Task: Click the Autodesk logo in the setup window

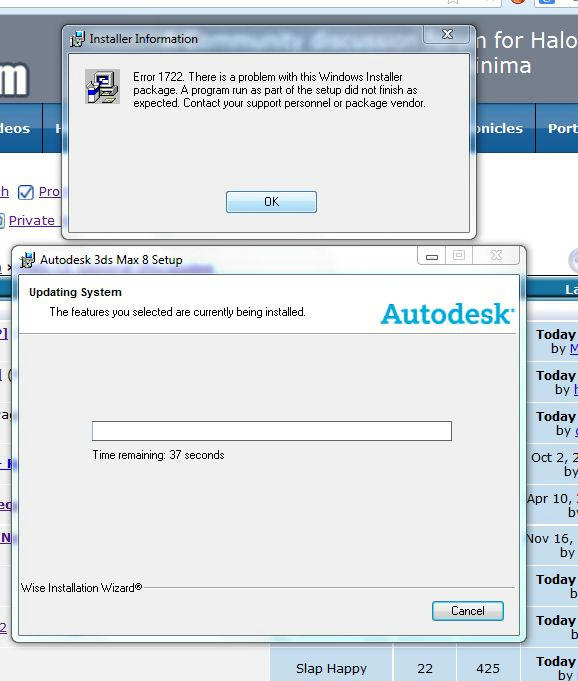Action: [x=448, y=314]
